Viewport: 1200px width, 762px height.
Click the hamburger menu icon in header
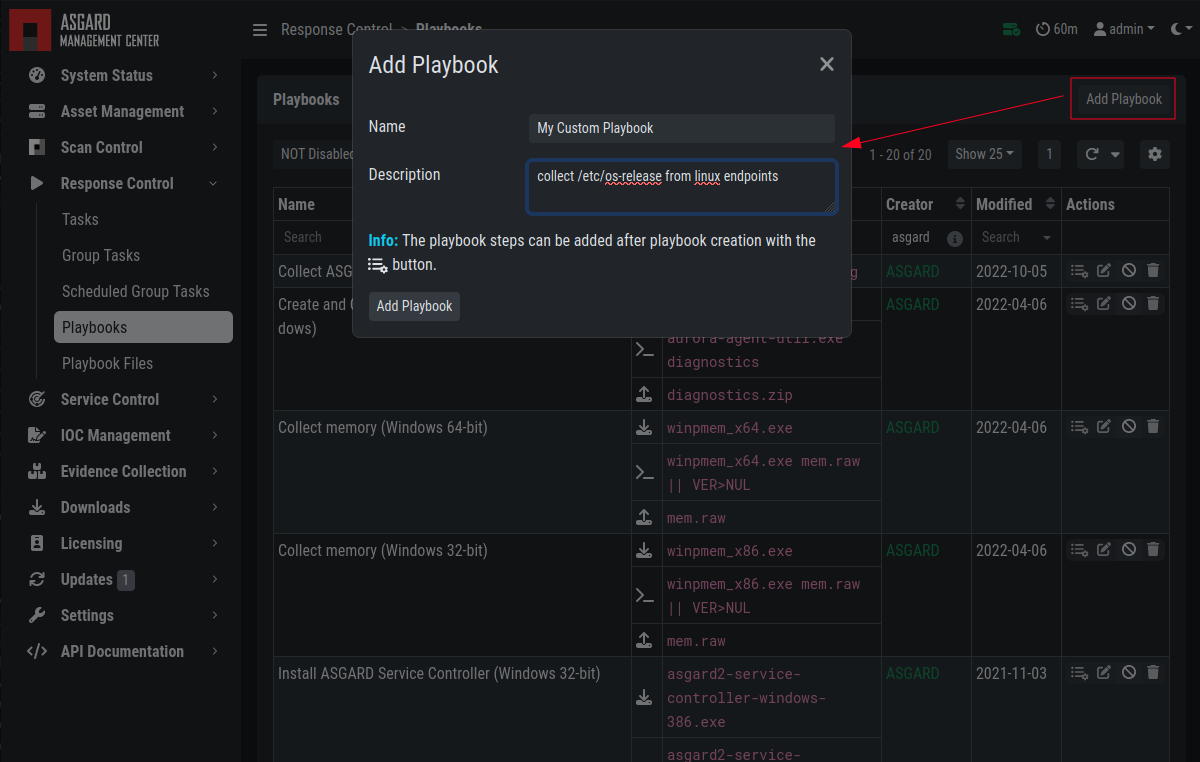(x=260, y=30)
